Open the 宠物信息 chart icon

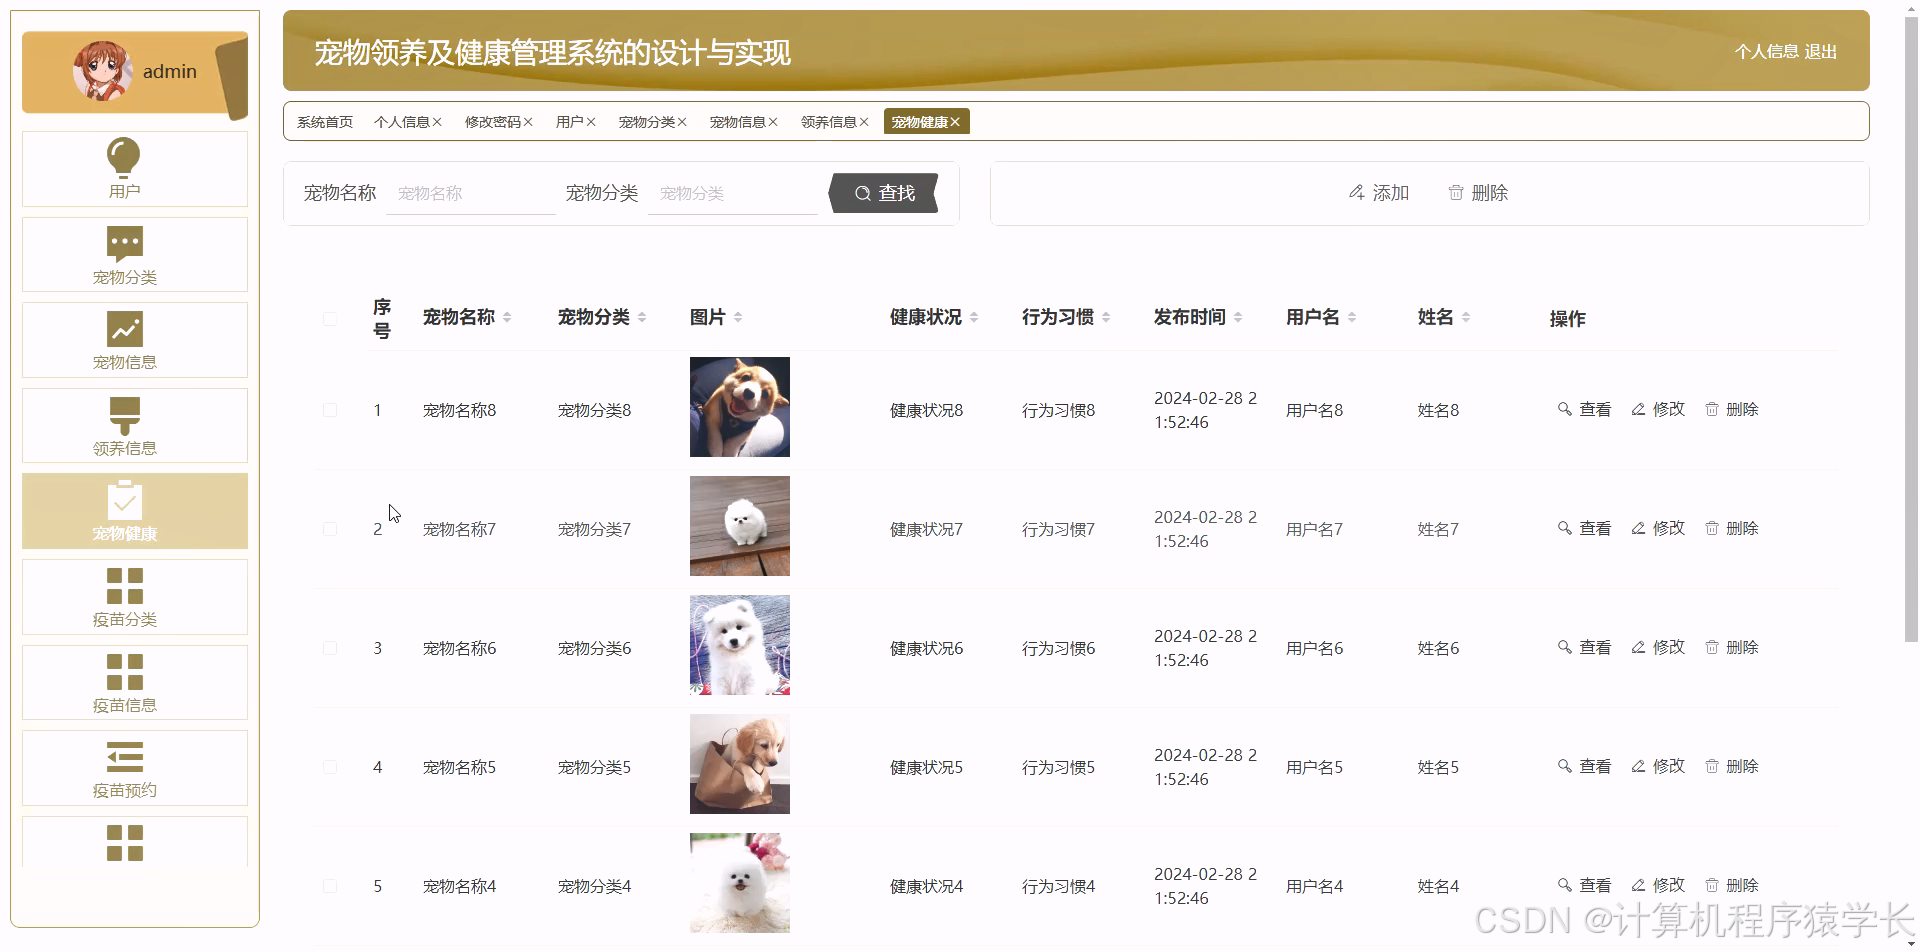[x=124, y=329]
